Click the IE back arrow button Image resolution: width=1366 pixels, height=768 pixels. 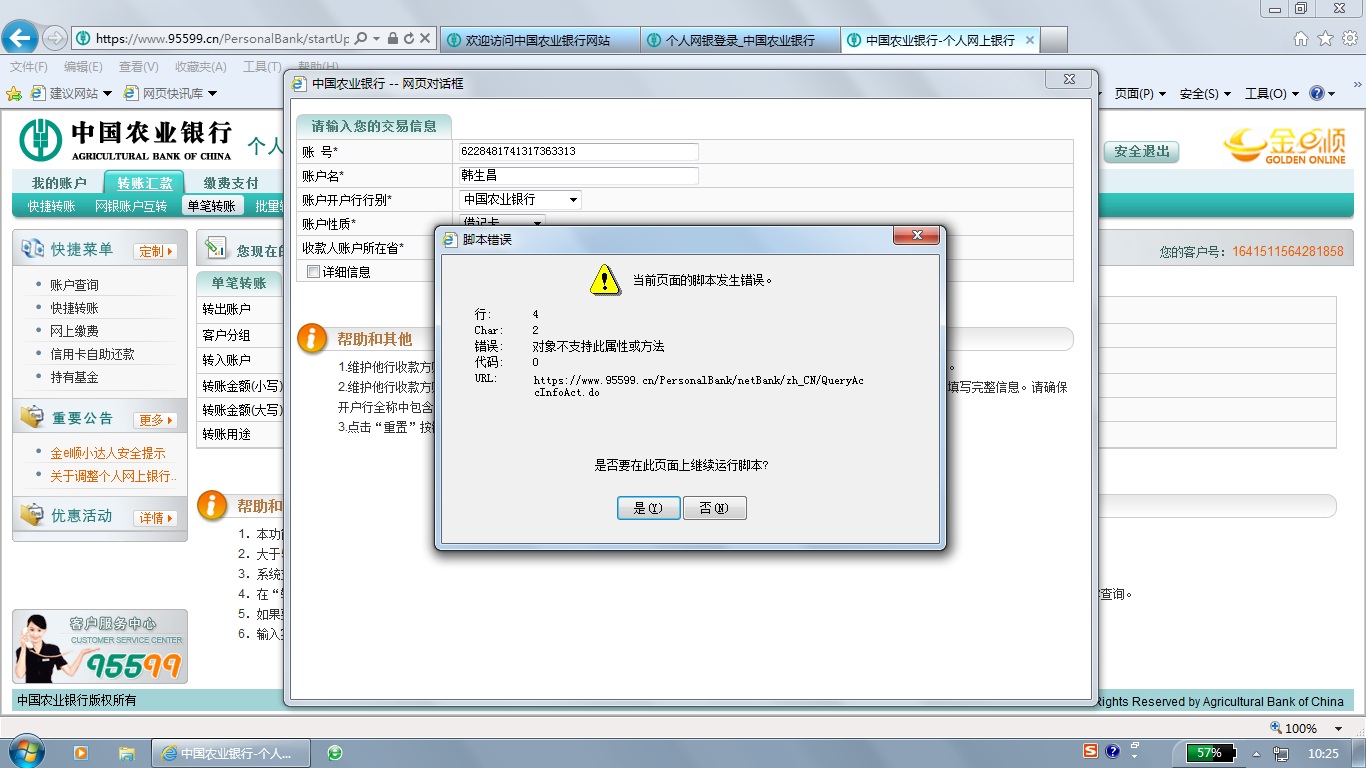click(x=21, y=38)
